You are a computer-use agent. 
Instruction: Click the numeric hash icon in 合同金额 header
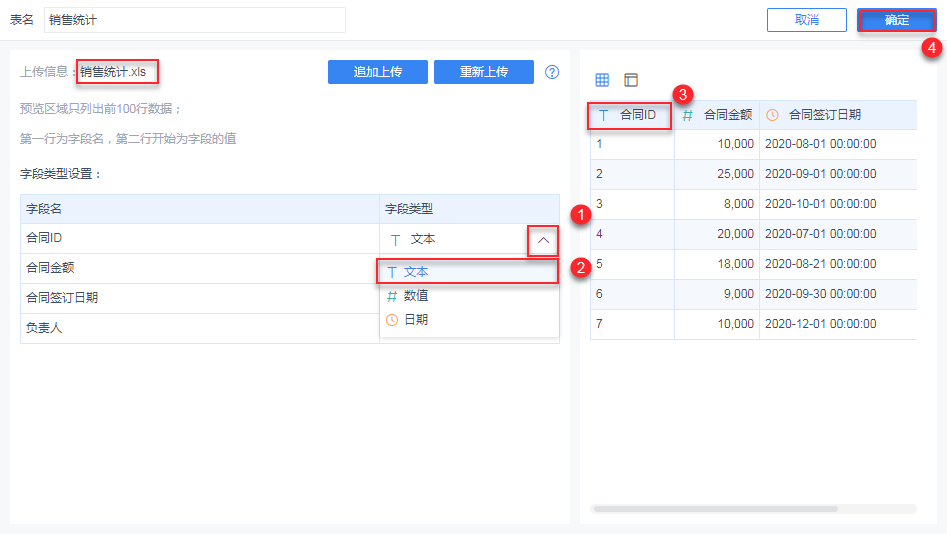tap(687, 115)
